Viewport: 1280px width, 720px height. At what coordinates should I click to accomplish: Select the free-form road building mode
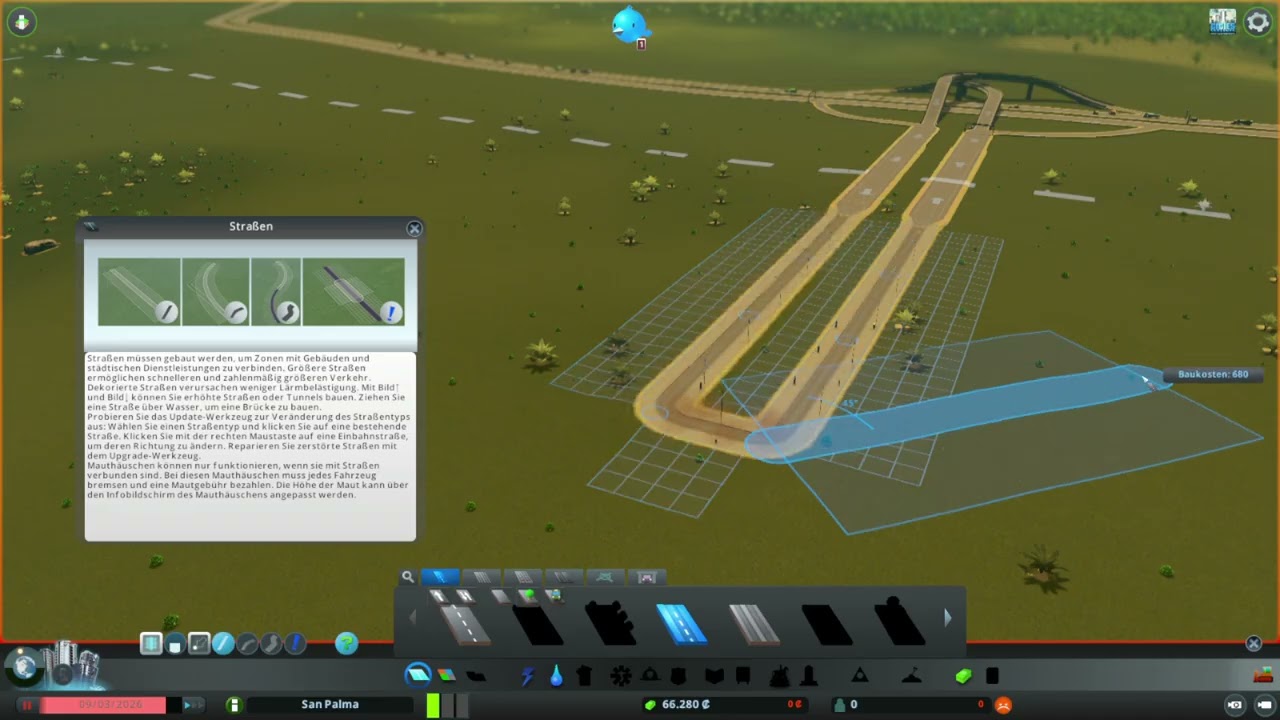[271, 644]
